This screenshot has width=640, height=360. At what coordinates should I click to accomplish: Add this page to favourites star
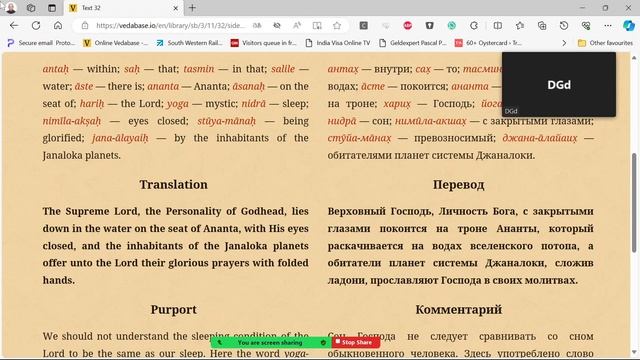point(337,25)
